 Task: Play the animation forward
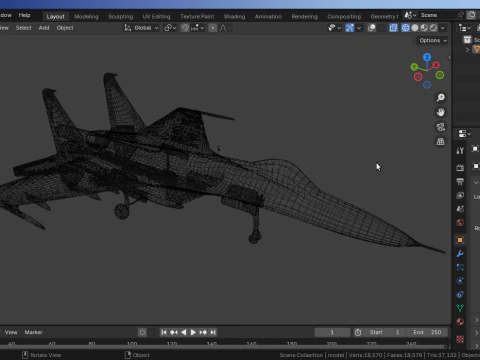pyautogui.click(x=193, y=332)
